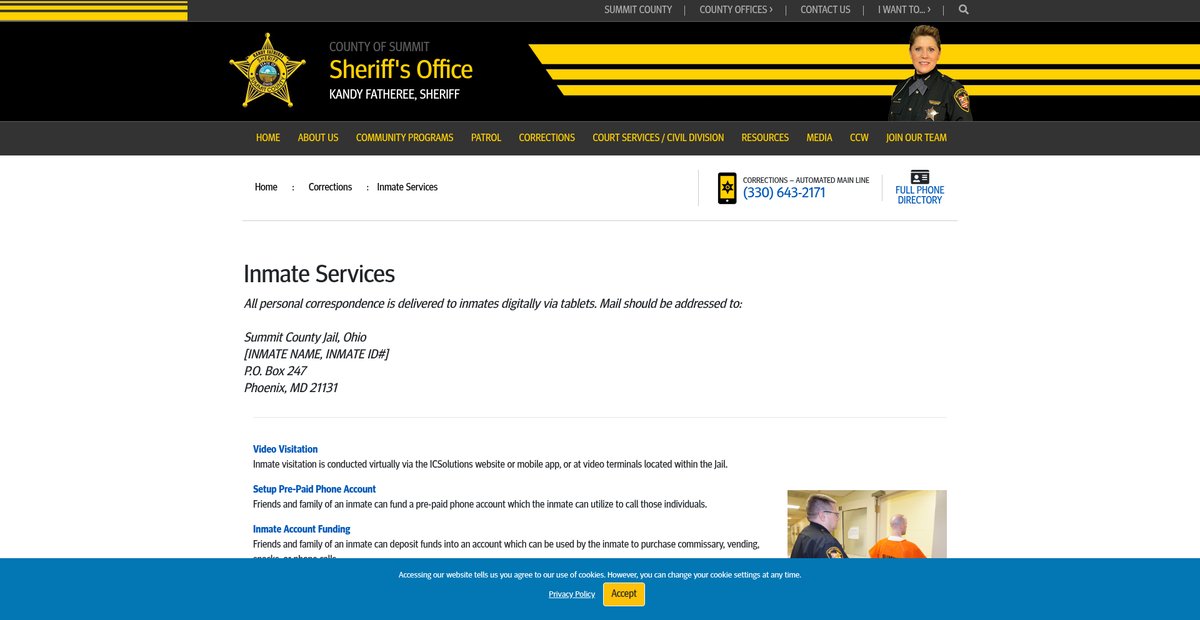1200x620 pixels.
Task: Open the Full Phone Directory link
Action: (920, 195)
